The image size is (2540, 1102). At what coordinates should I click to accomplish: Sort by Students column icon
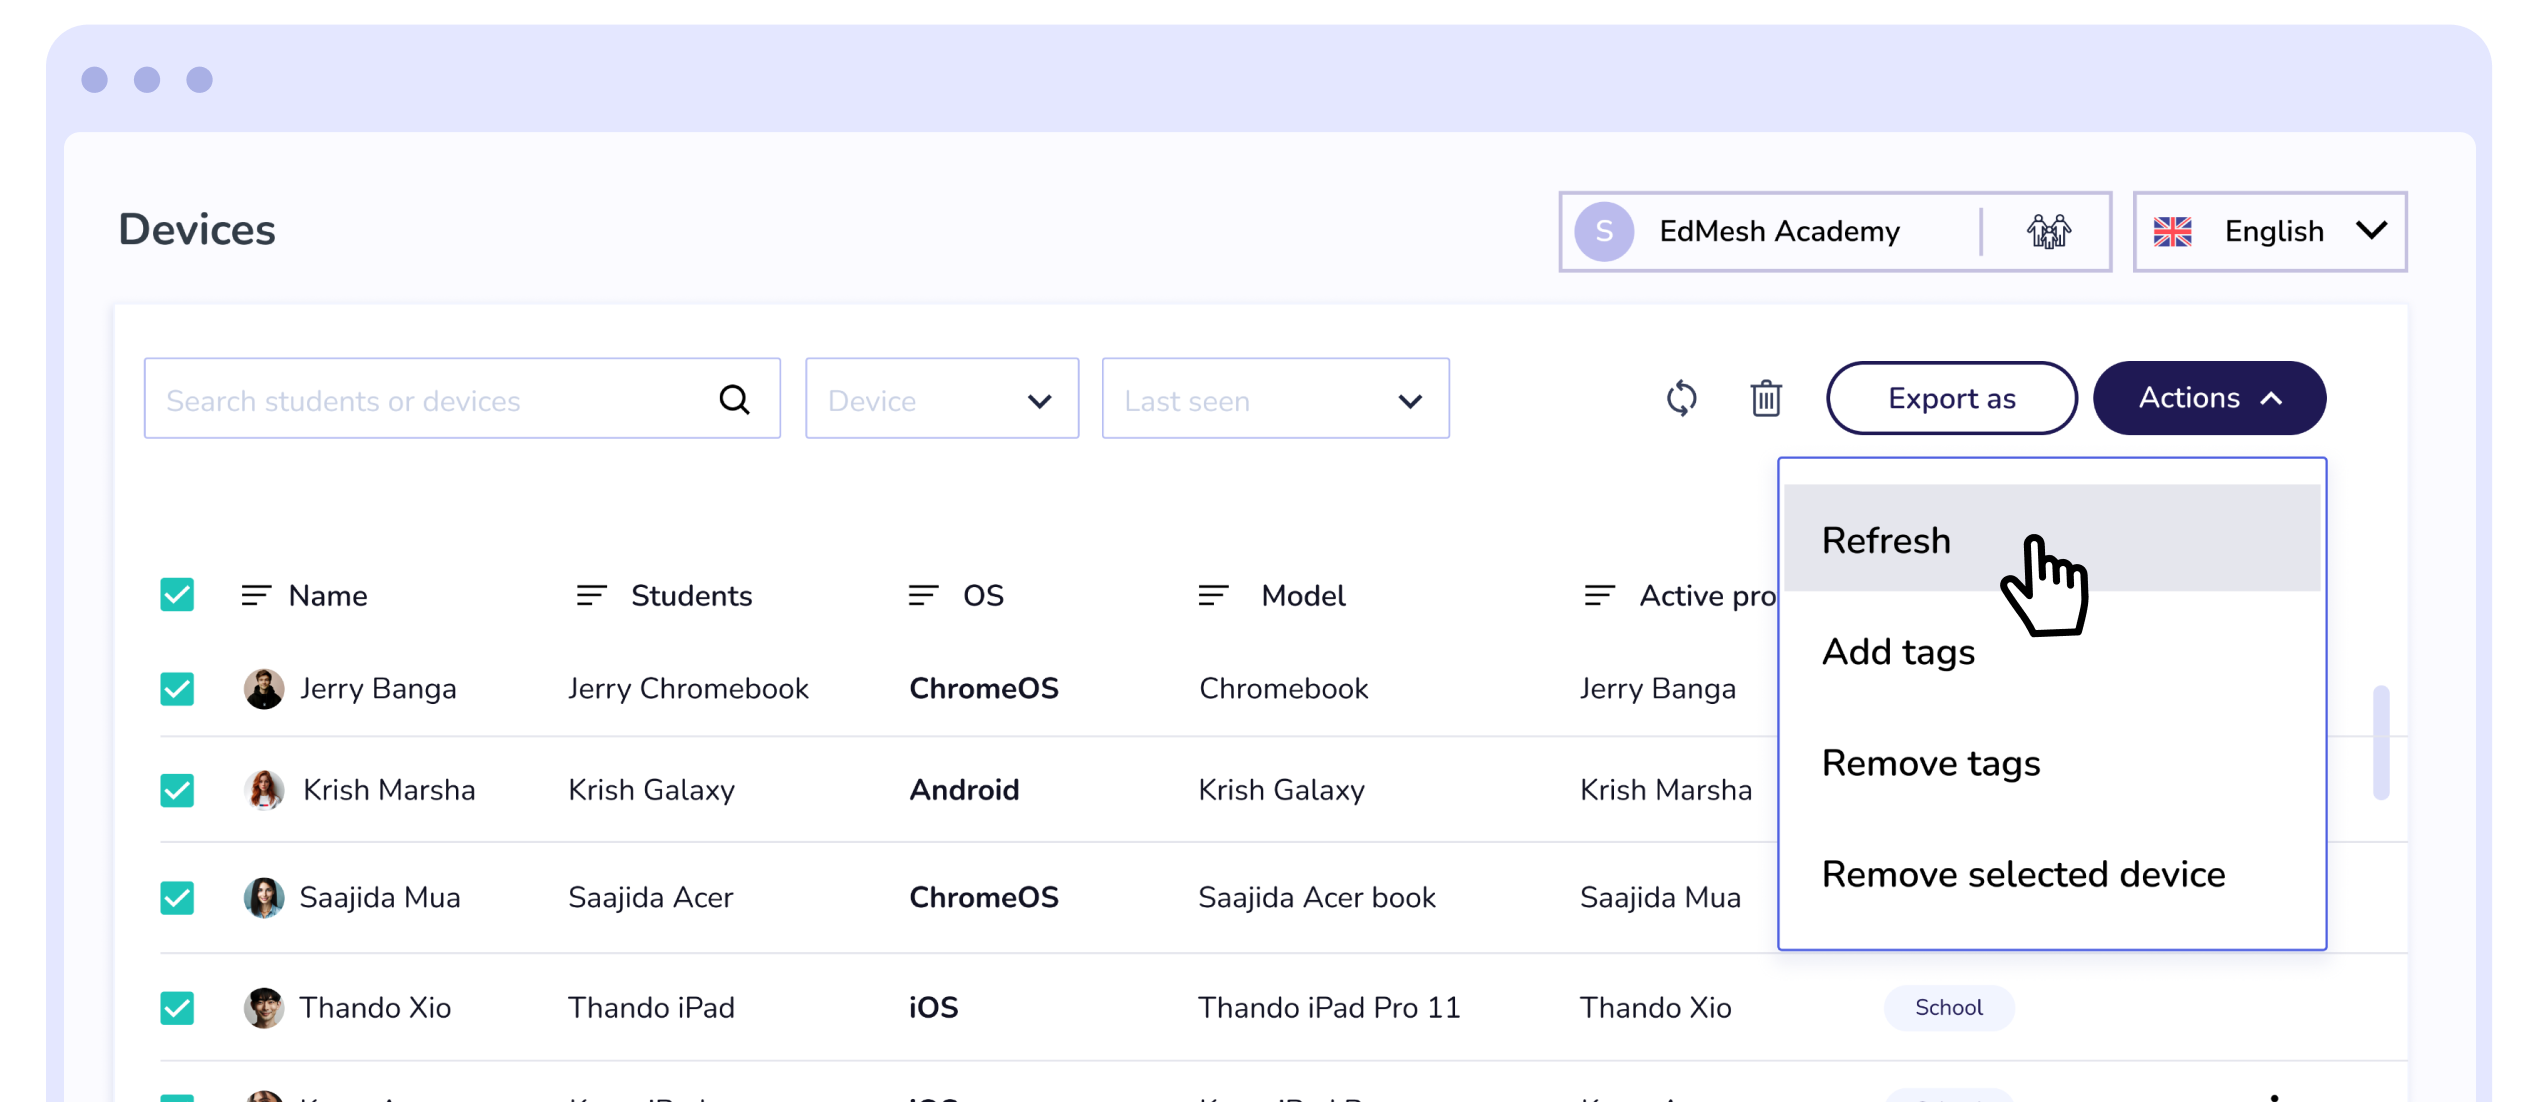click(591, 596)
